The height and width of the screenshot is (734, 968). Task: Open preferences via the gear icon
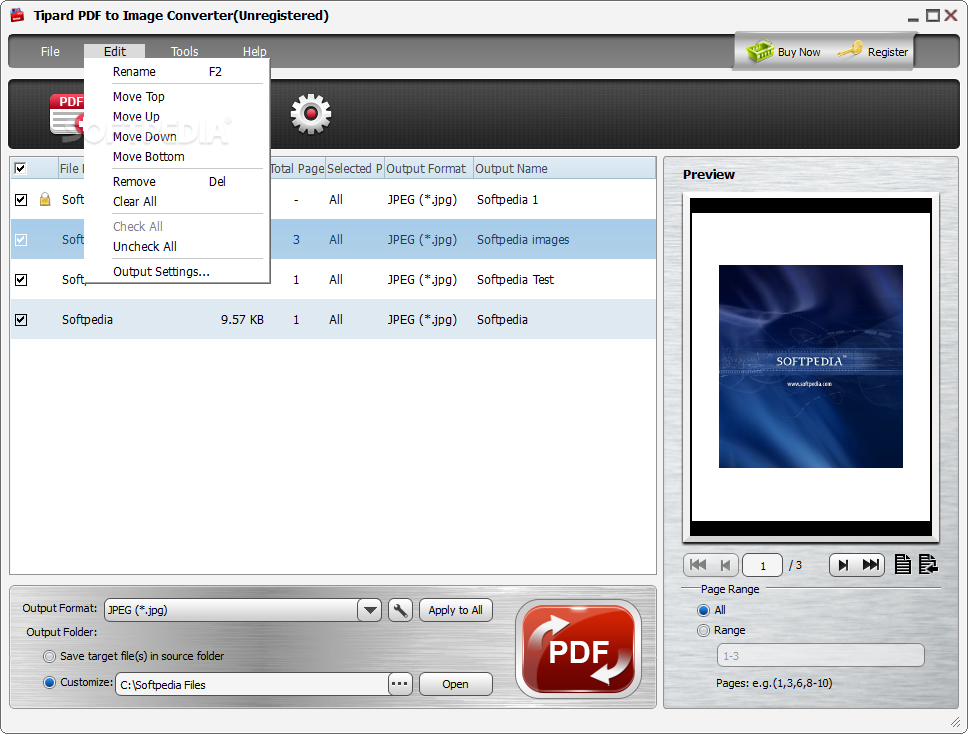point(311,114)
